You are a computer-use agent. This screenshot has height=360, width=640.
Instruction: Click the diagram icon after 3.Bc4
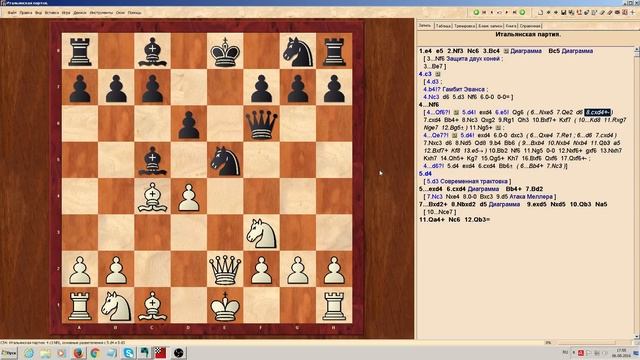point(506,51)
